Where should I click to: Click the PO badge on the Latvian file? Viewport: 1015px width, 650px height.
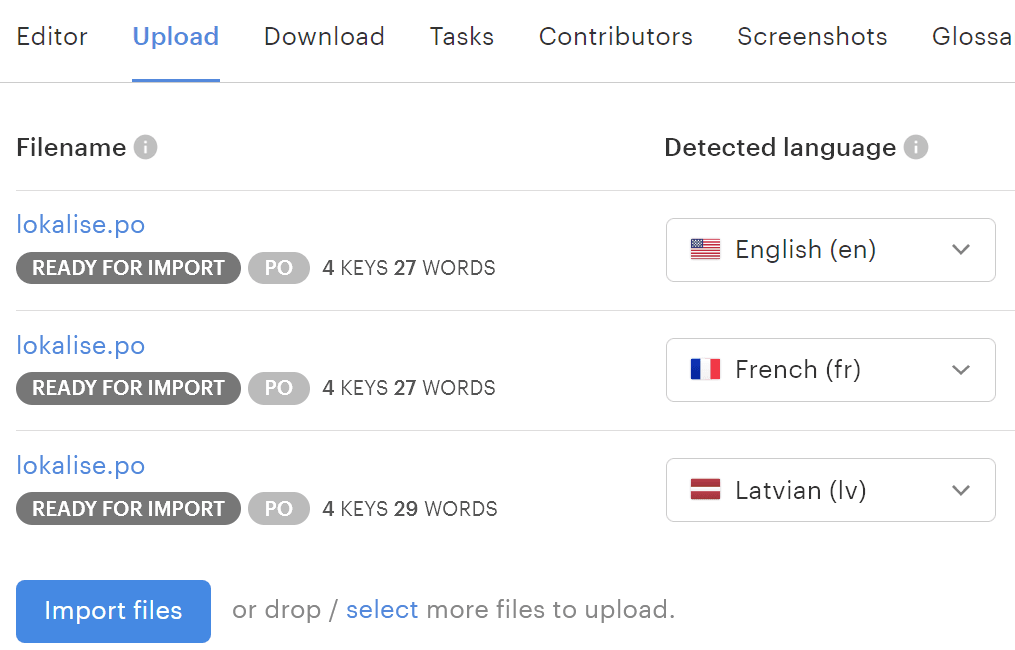(x=279, y=508)
